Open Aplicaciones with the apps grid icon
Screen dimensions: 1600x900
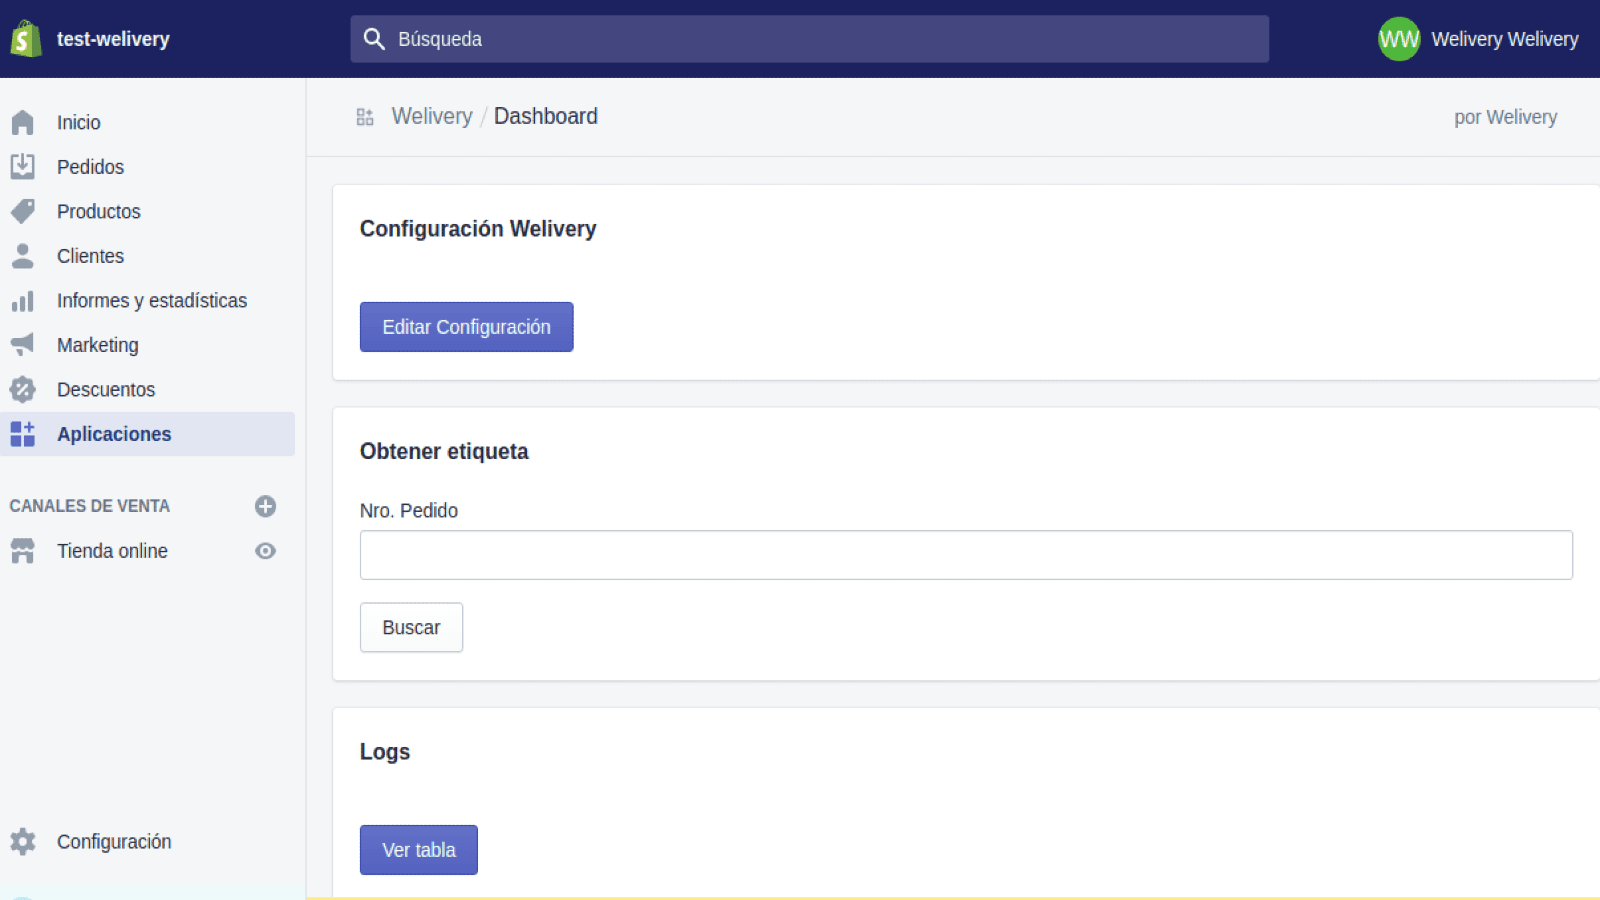tap(22, 434)
